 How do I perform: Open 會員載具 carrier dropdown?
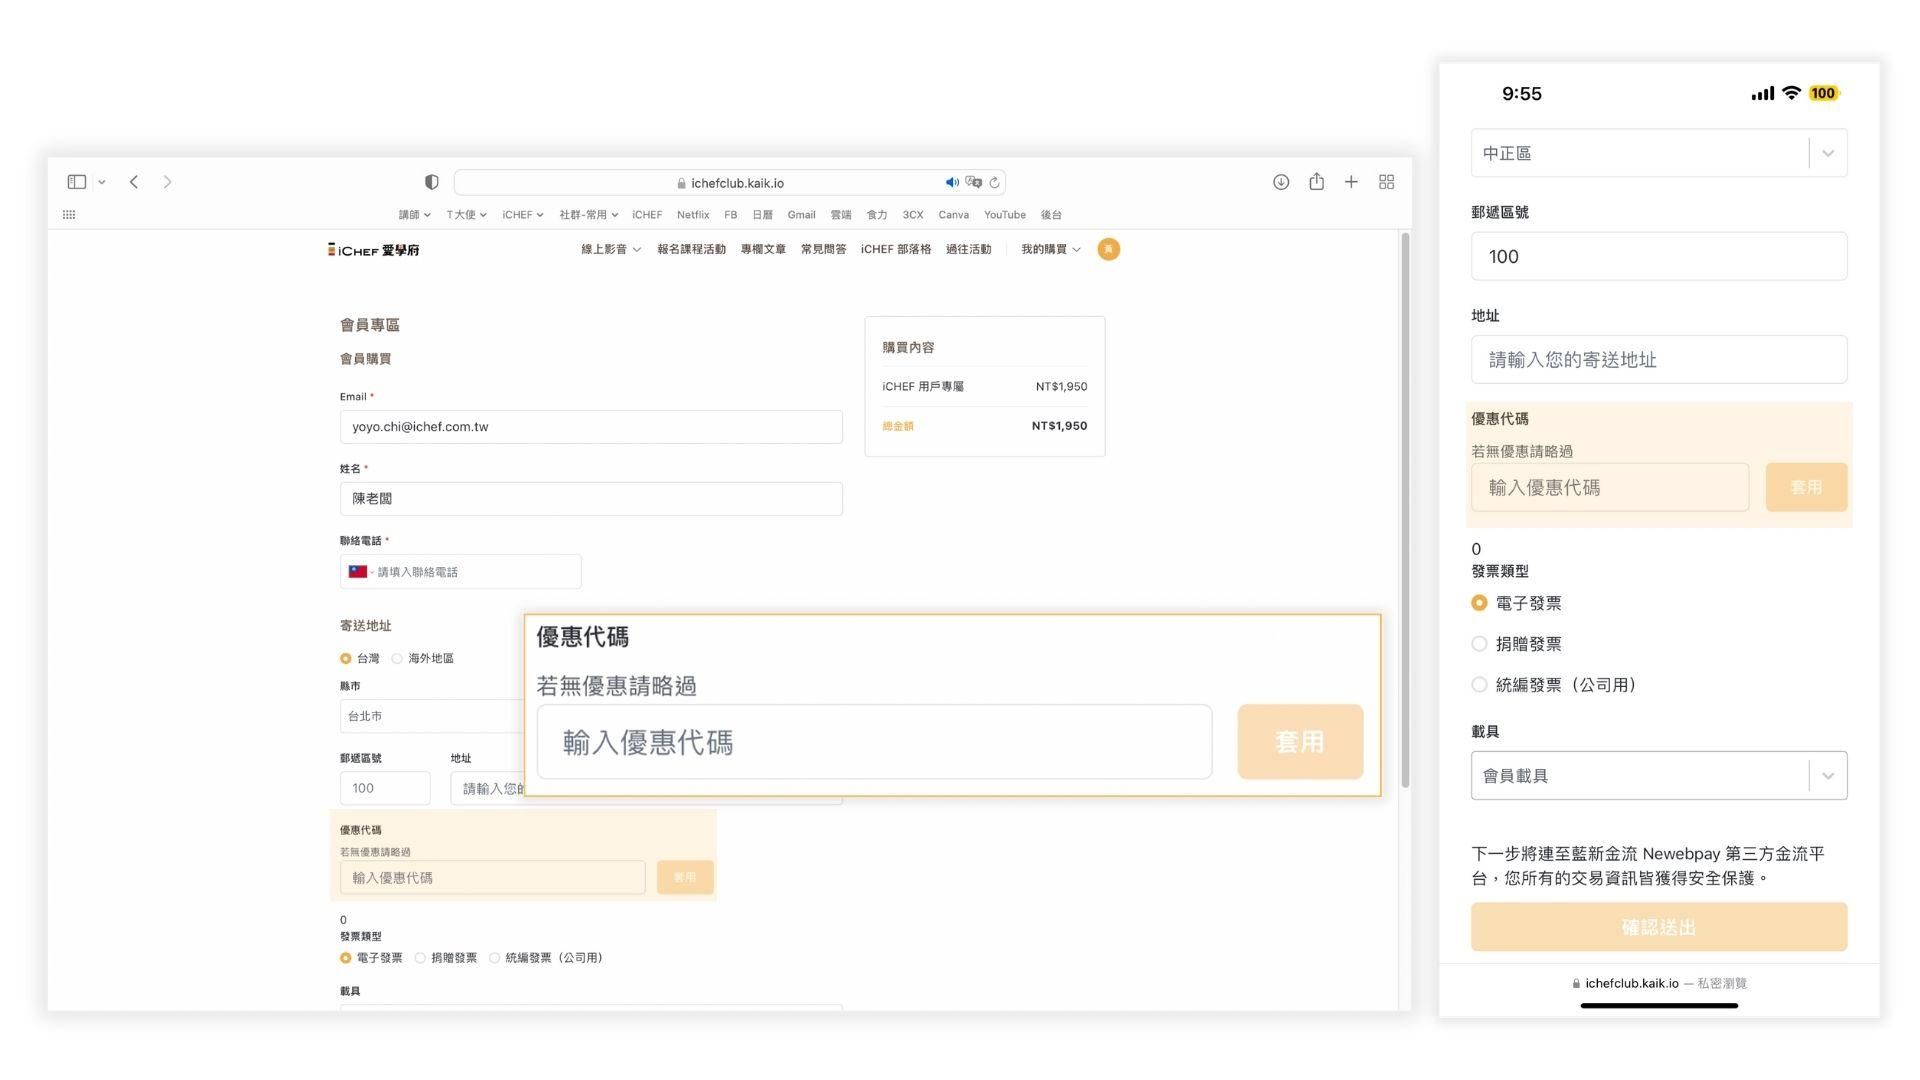1827,776
